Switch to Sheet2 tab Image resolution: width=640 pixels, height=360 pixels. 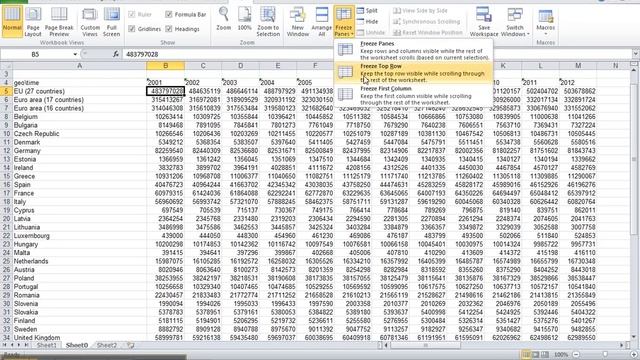point(107,345)
